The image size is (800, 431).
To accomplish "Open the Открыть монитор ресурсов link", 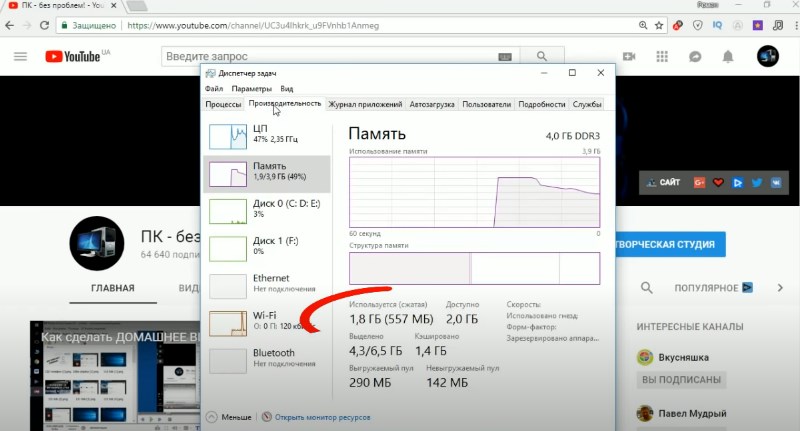I will [x=322, y=417].
